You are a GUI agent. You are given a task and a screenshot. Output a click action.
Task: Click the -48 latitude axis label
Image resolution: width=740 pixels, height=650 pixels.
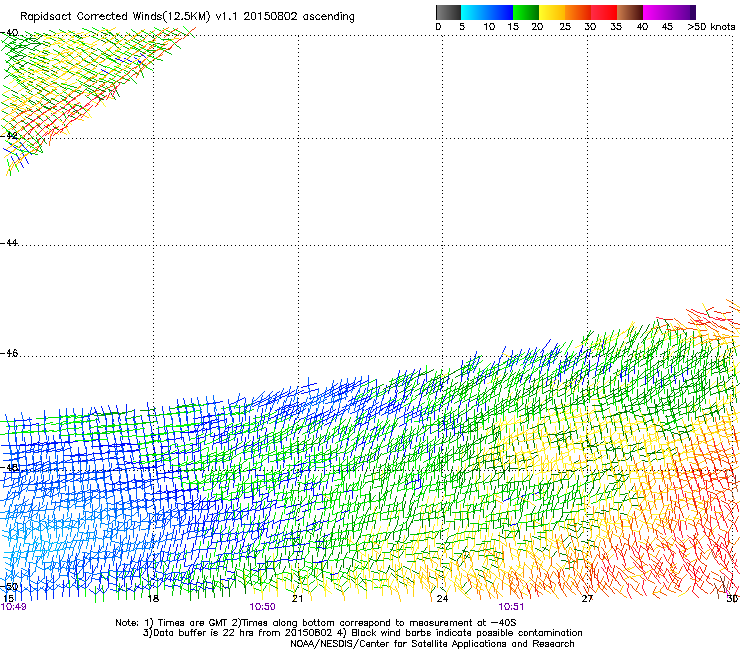(x=9, y=467)
